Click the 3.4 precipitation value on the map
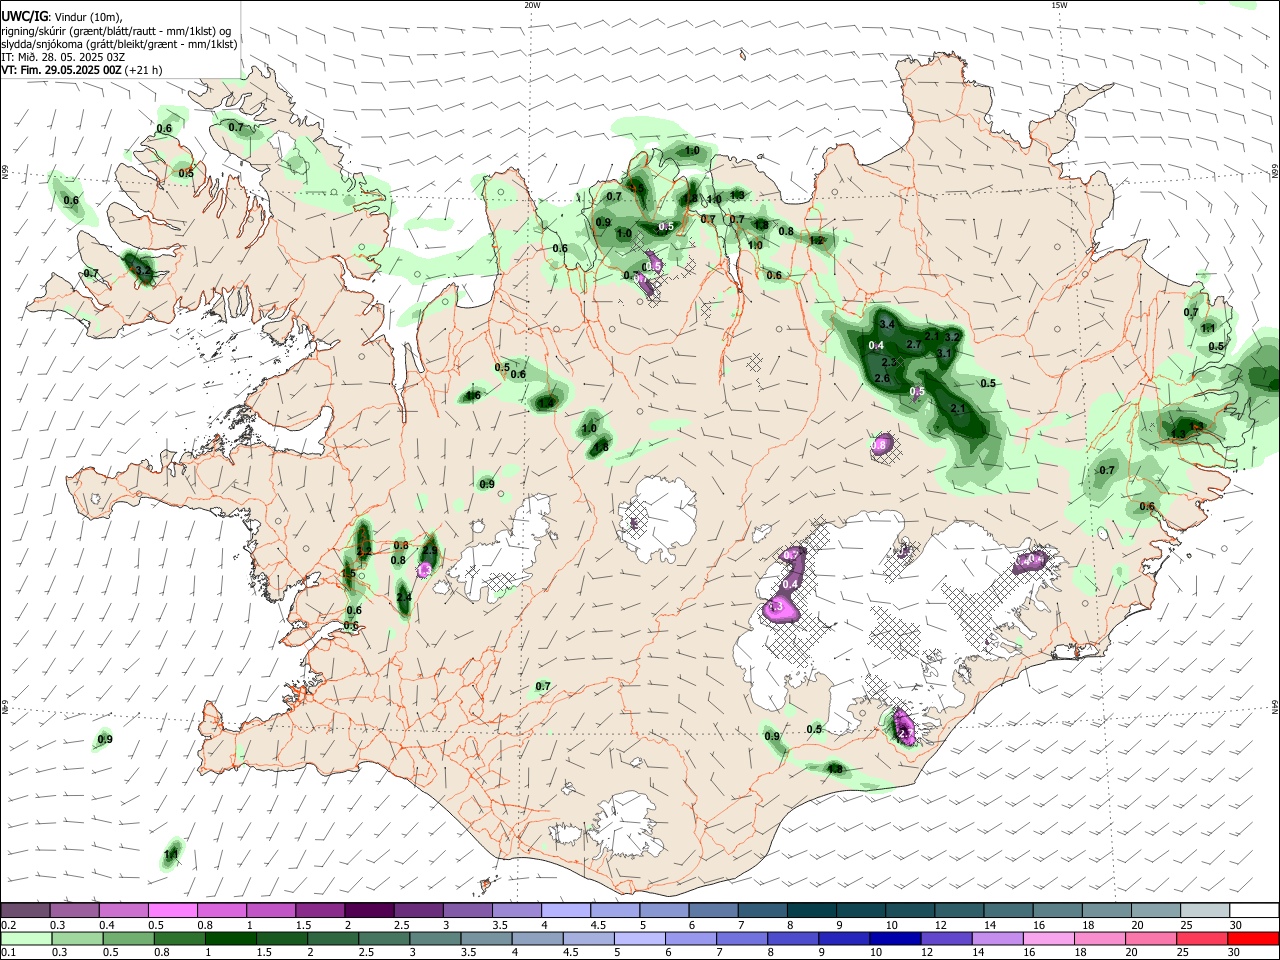 click(887, 324)
